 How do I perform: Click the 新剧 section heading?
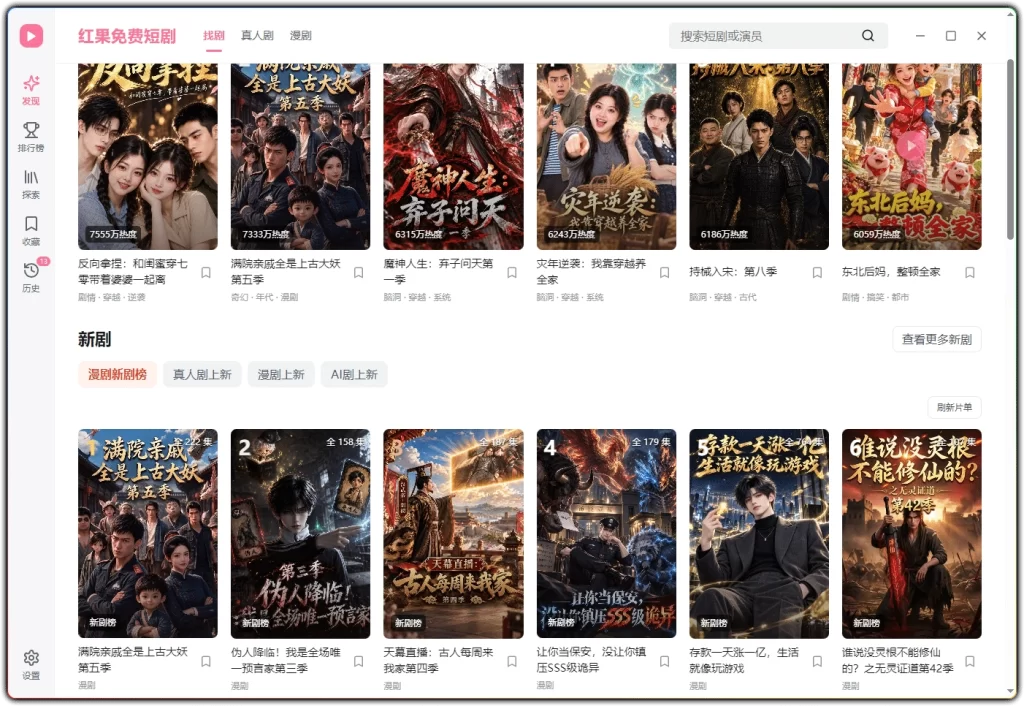click(95, 339)
